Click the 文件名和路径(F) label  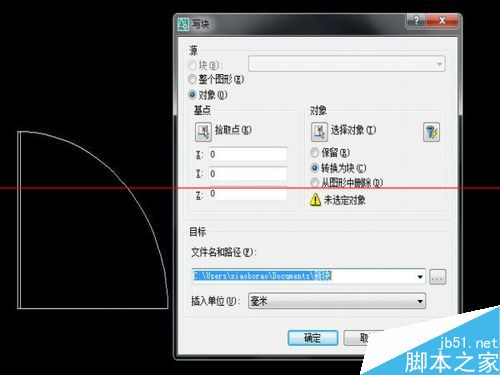coord(224,252)
